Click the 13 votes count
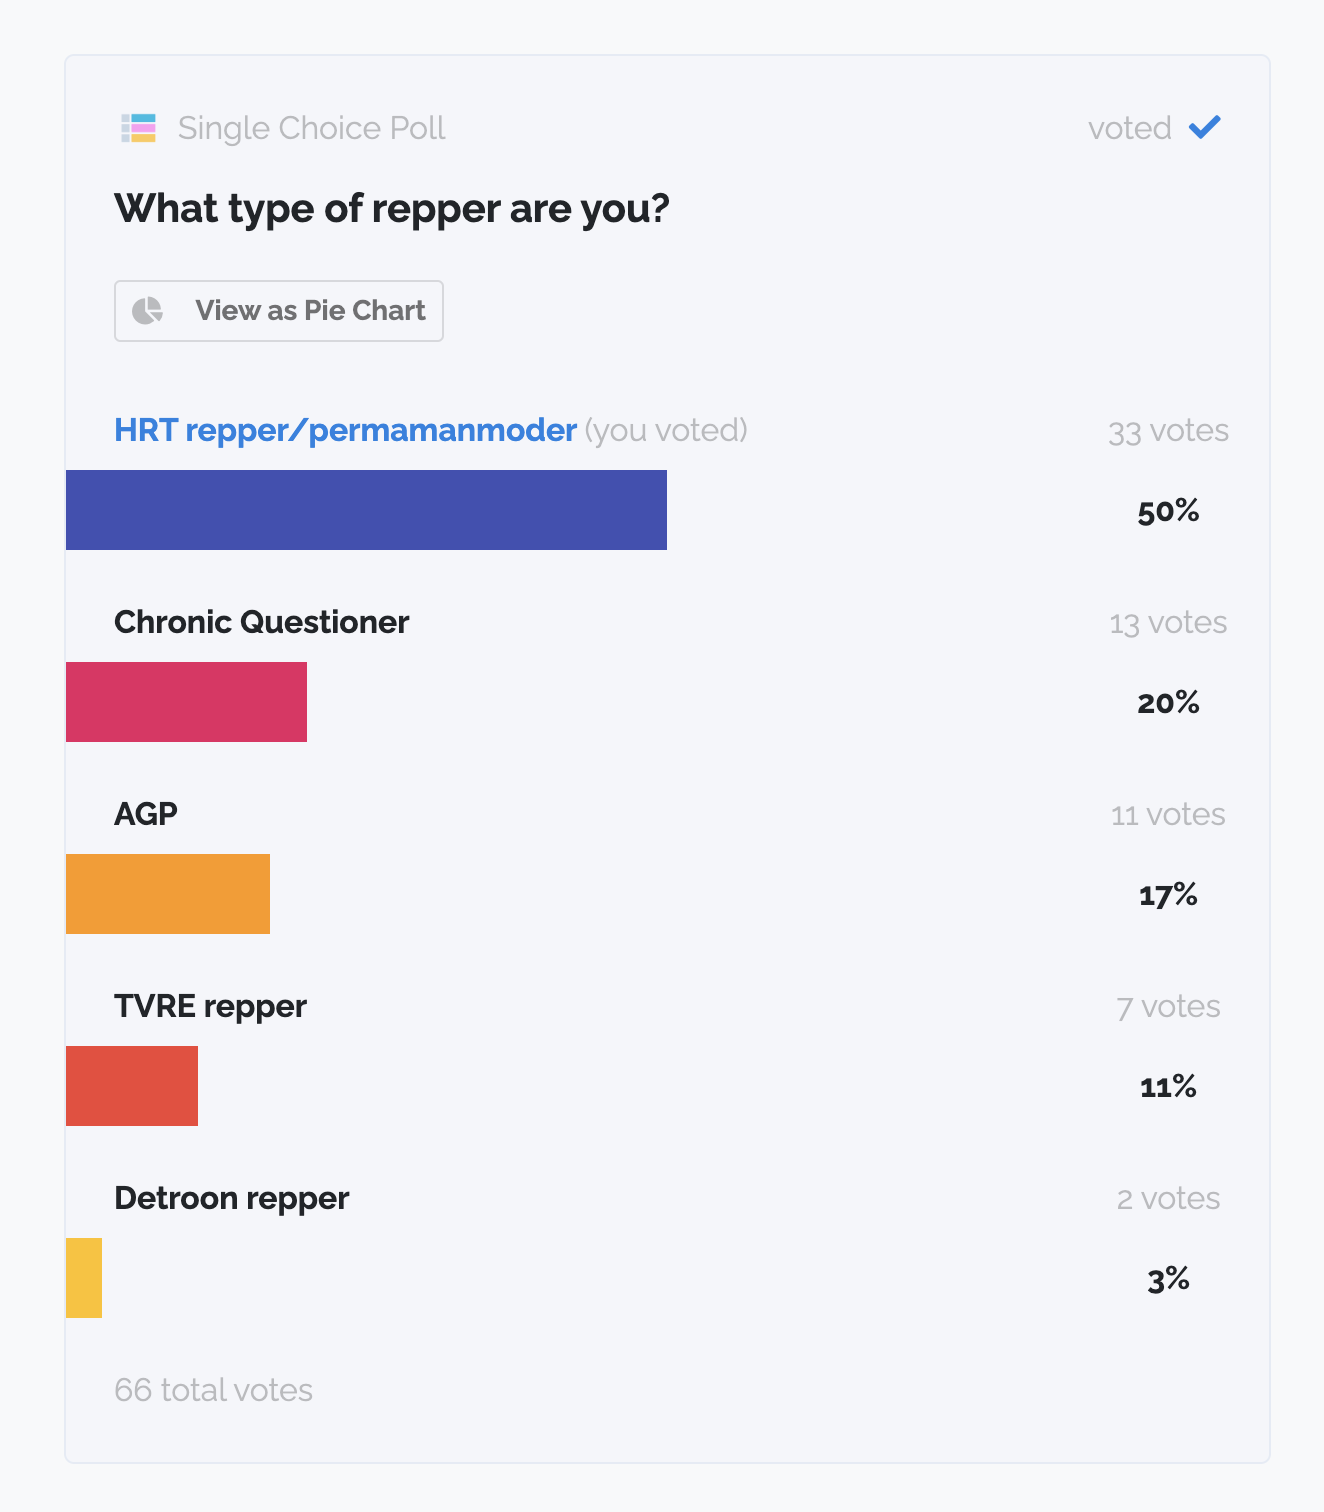The image size is (1324, 1512). tap(1168, 623)
